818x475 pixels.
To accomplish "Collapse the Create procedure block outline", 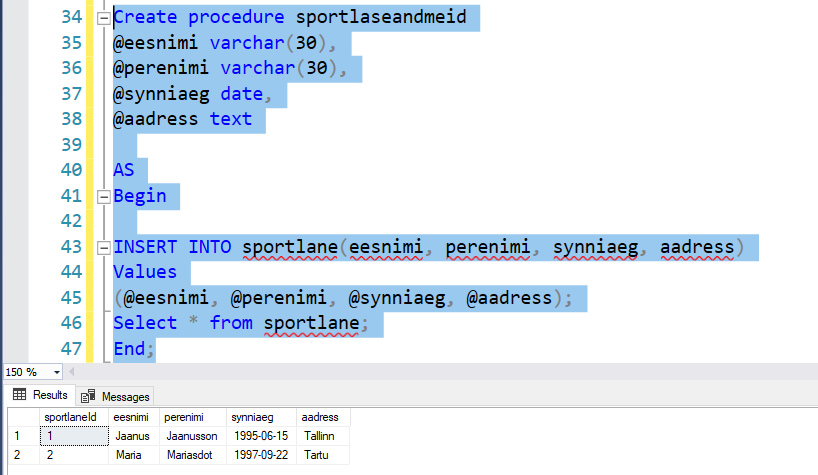I will [102, 19].
